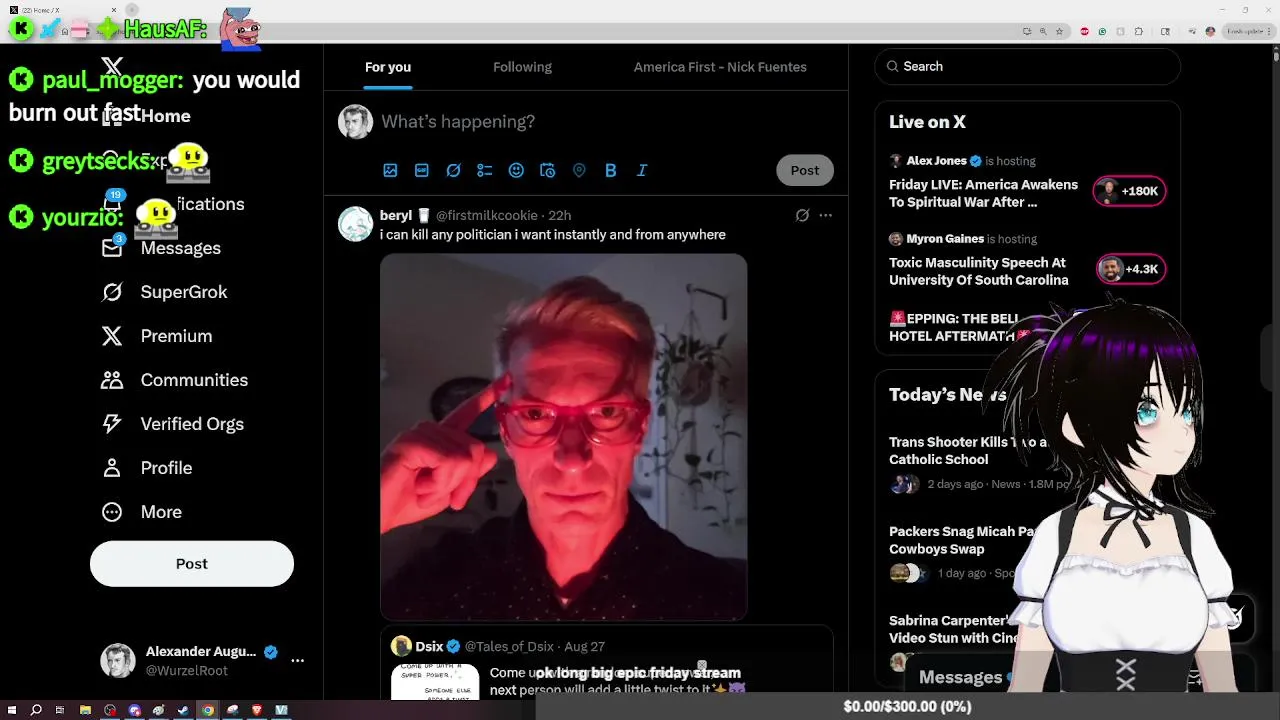Click zoom magnifier icon in address bar
The width and height of the screenshot is (1280, 720).
click(1043, 31)
